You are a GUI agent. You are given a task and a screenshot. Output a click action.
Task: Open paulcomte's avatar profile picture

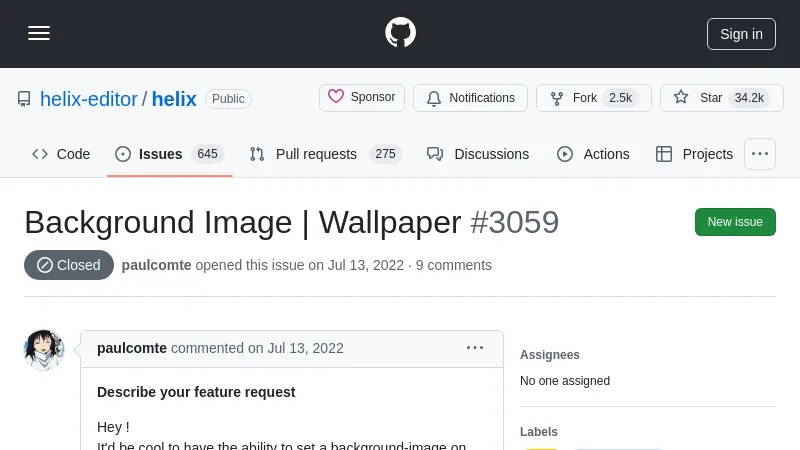pos(44,350)
